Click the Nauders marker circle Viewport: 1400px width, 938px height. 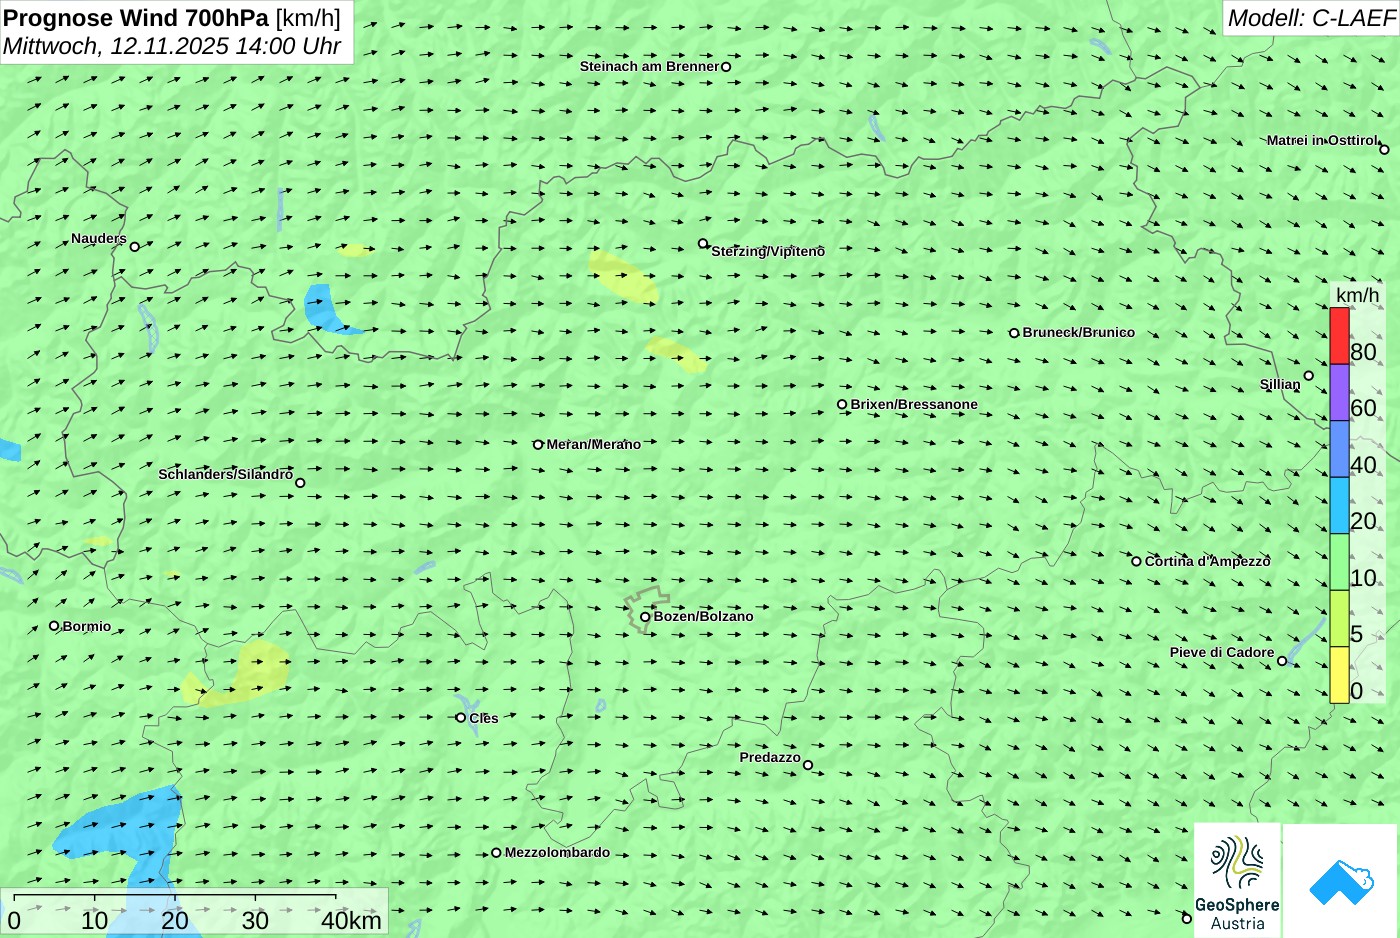pyautogui.click(x=135, y=247)
